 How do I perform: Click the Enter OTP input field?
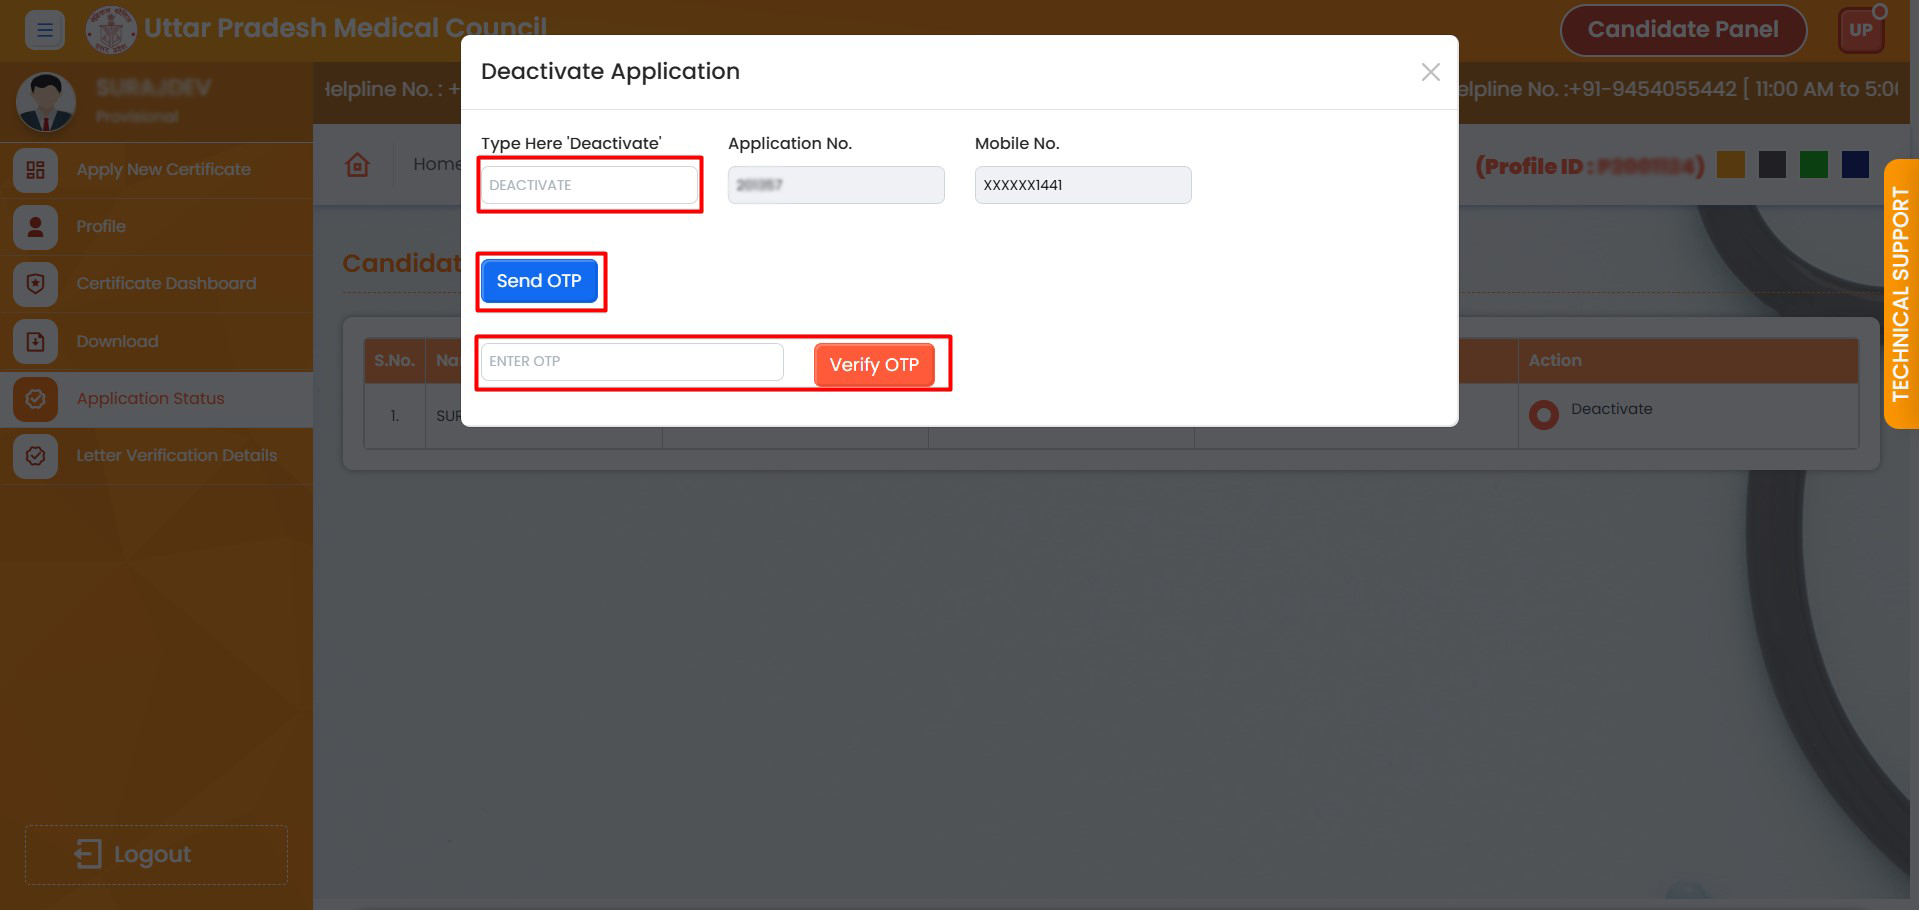pos(632,362)
